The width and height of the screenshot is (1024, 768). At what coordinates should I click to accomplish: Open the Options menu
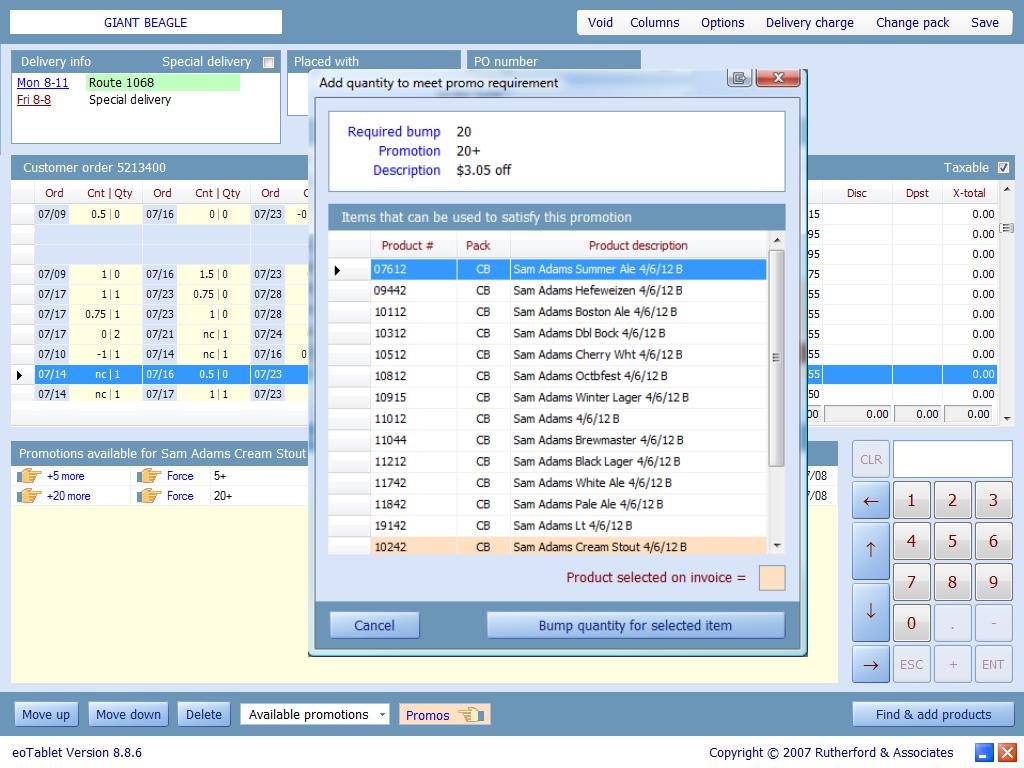point(722,23)
